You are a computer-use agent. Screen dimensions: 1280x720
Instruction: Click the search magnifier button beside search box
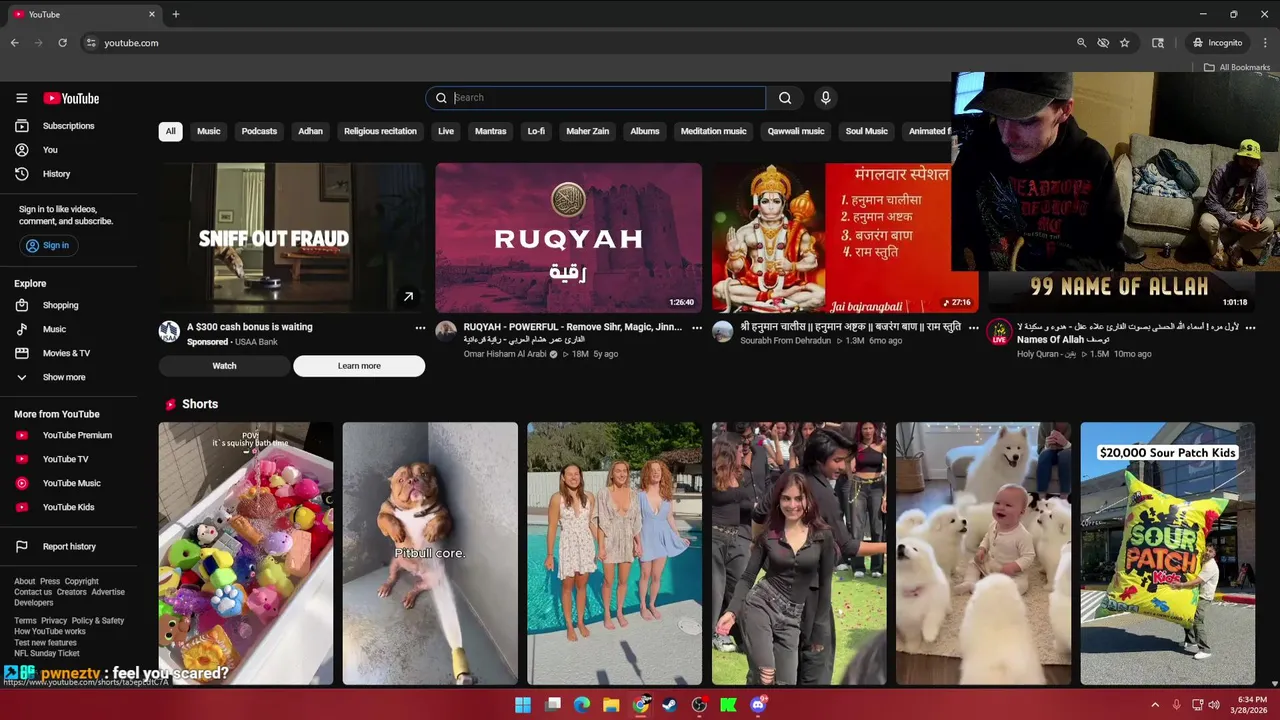click(785, 98)
